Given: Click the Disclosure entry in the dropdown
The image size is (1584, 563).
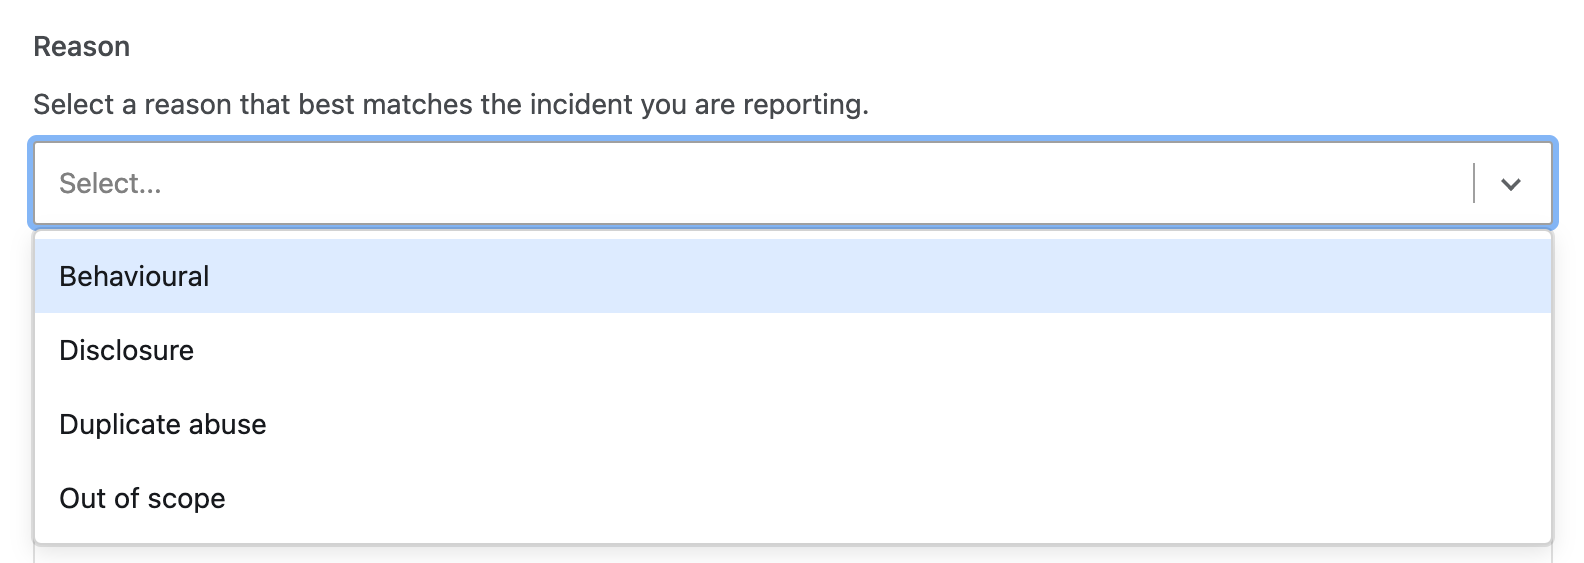Looking at the screenshot, I should pos(793,350).
